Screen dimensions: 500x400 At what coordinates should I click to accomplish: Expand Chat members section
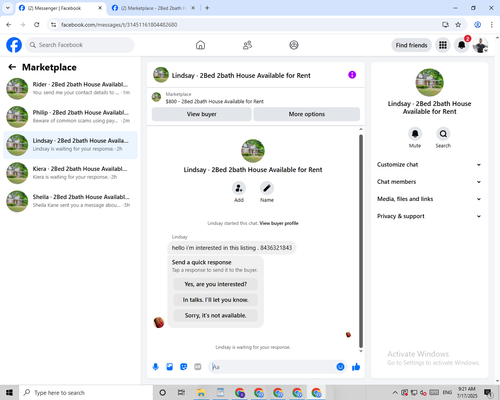pos(429,182)
